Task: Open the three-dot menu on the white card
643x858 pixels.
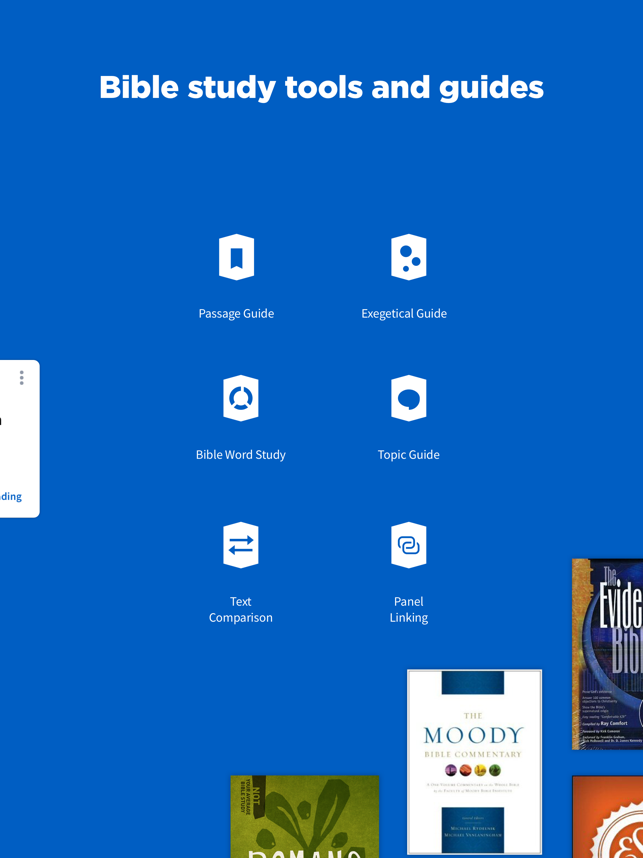Action: coord(21,378)
